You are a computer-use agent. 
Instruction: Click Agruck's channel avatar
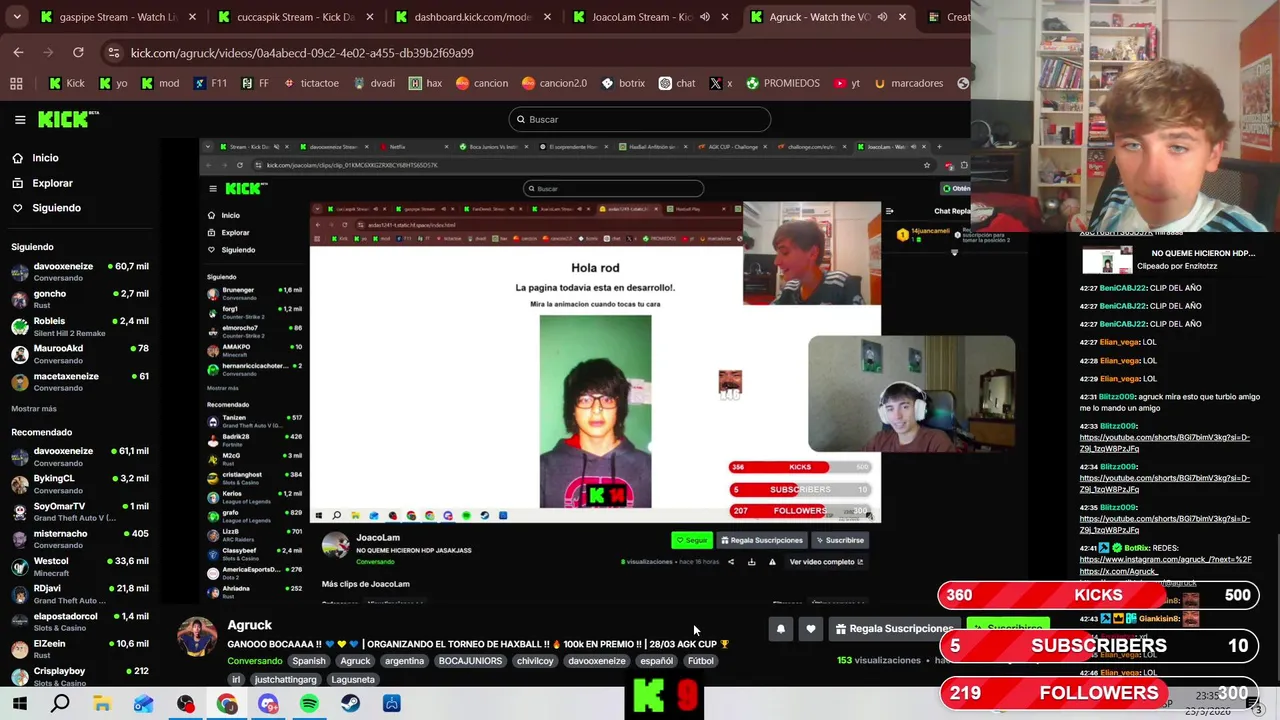(x=197, y=638)
